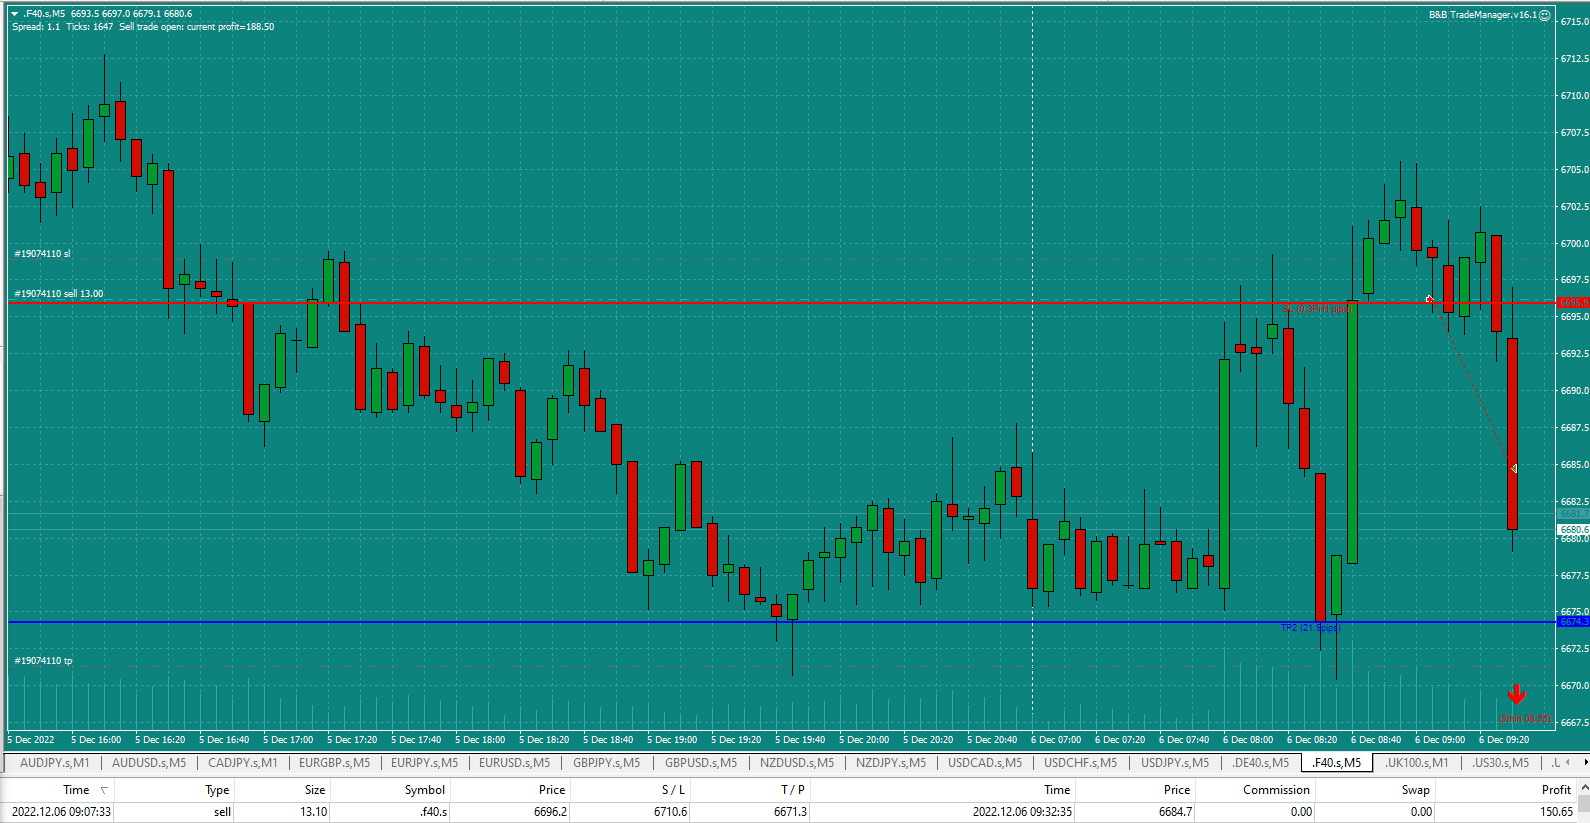This screenshot has height=823, width=1590.
Task: Select the USDCHF.s,M5 chart tab
Action: click(1080, 763)
